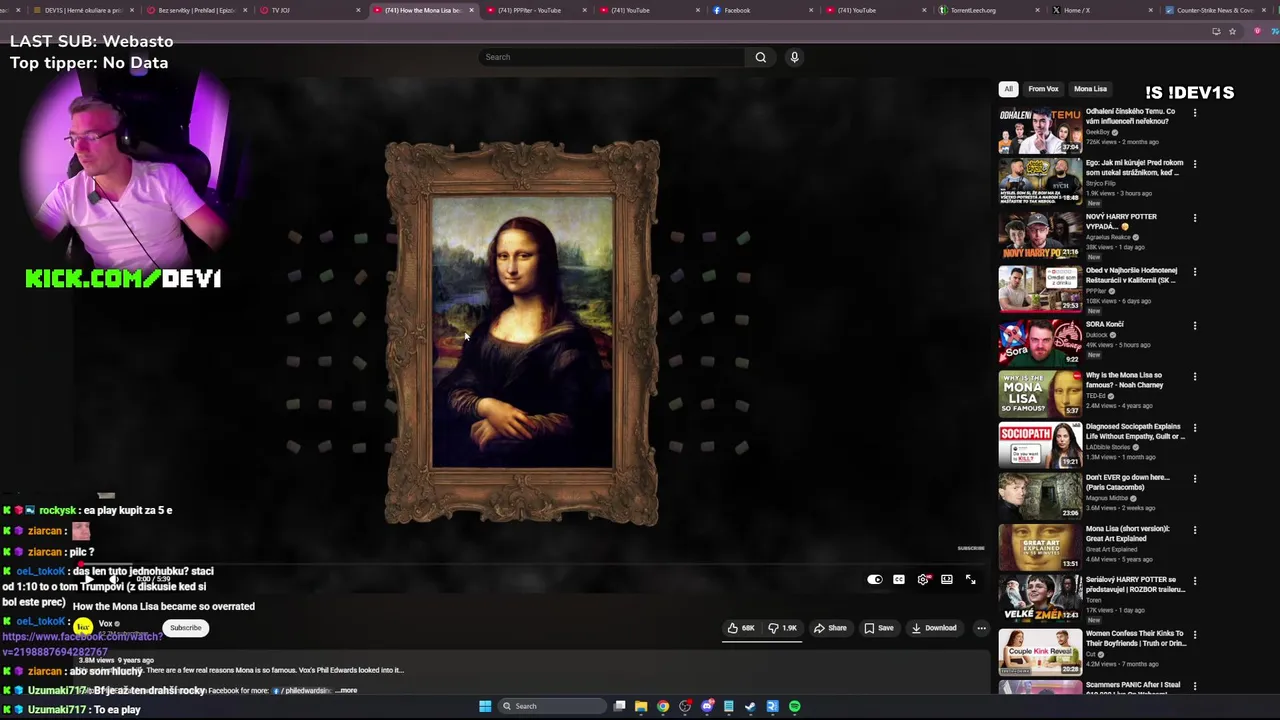Open File Explorer from the taskbar

(x=641, y=706)
